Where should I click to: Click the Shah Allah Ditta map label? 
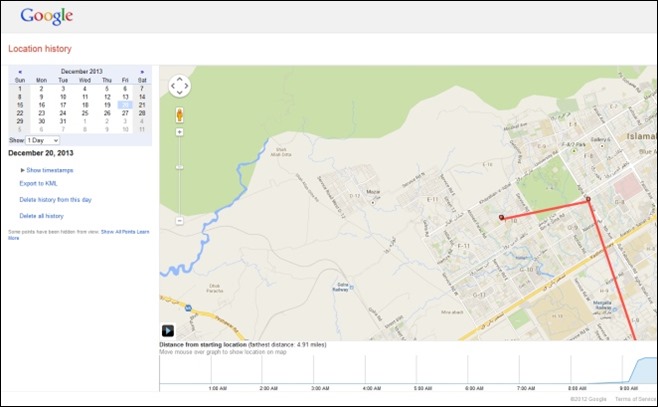(282, 152)
